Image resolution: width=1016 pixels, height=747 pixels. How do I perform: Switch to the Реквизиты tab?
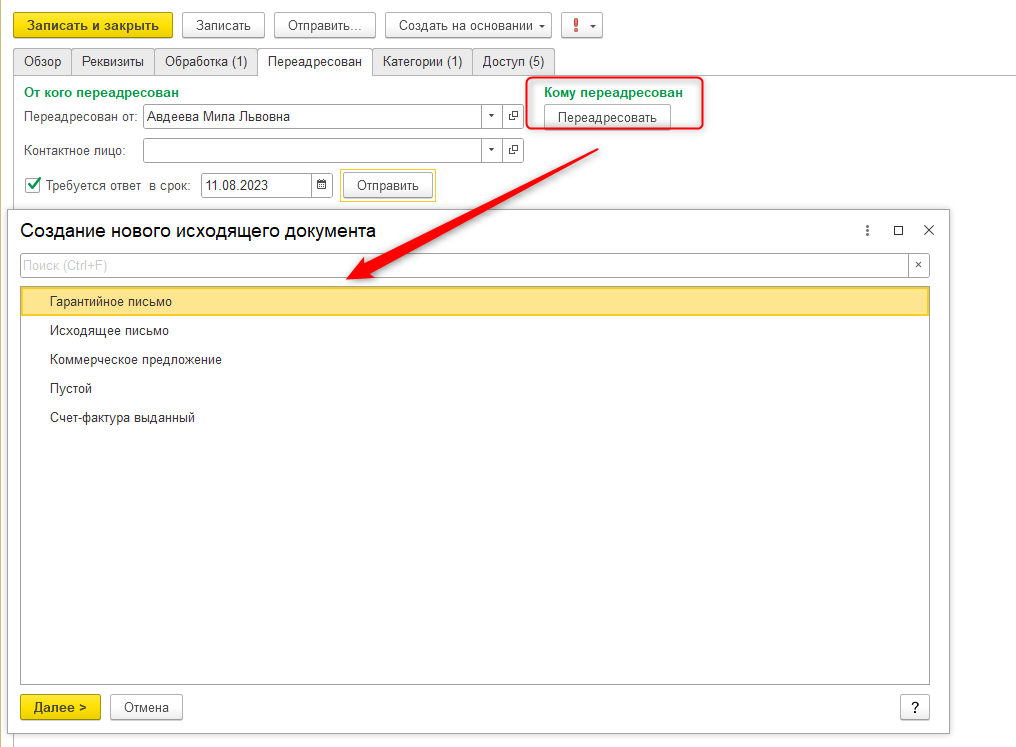click(x=112, y=62)
